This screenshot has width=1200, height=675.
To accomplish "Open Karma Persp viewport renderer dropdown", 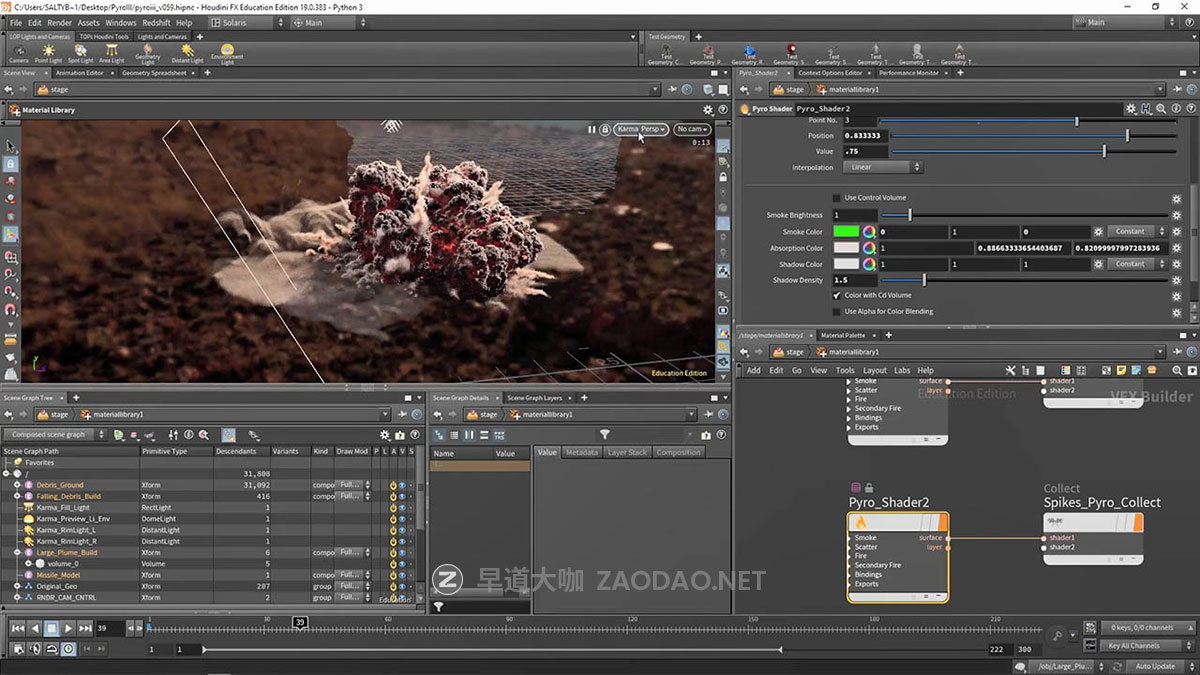I will click(x=641, y=129).
